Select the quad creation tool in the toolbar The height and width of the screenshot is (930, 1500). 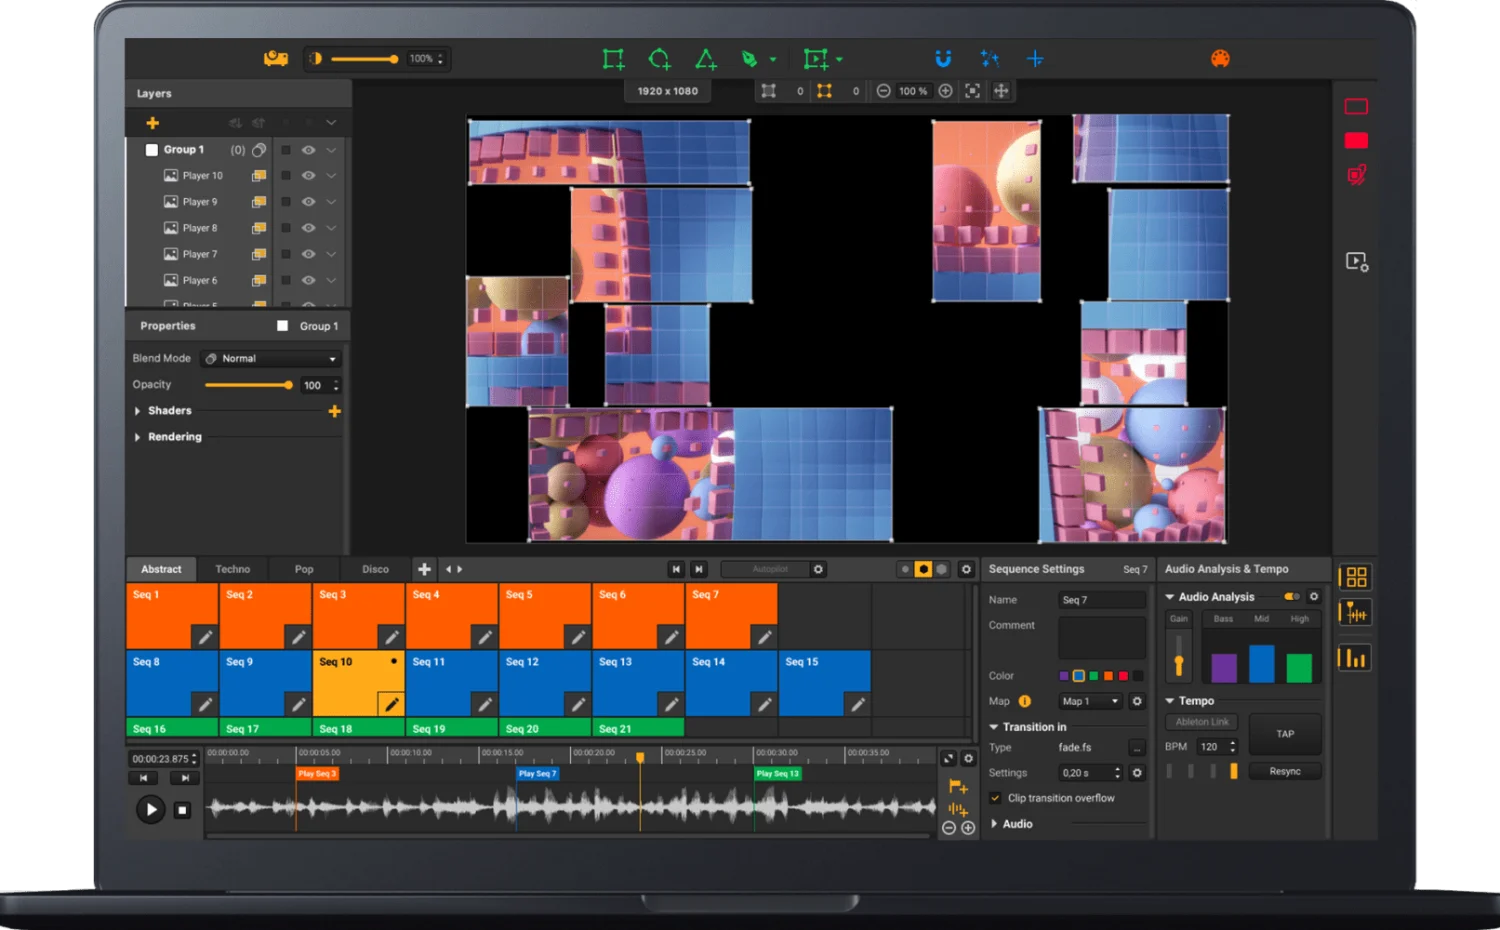[613, 58]
